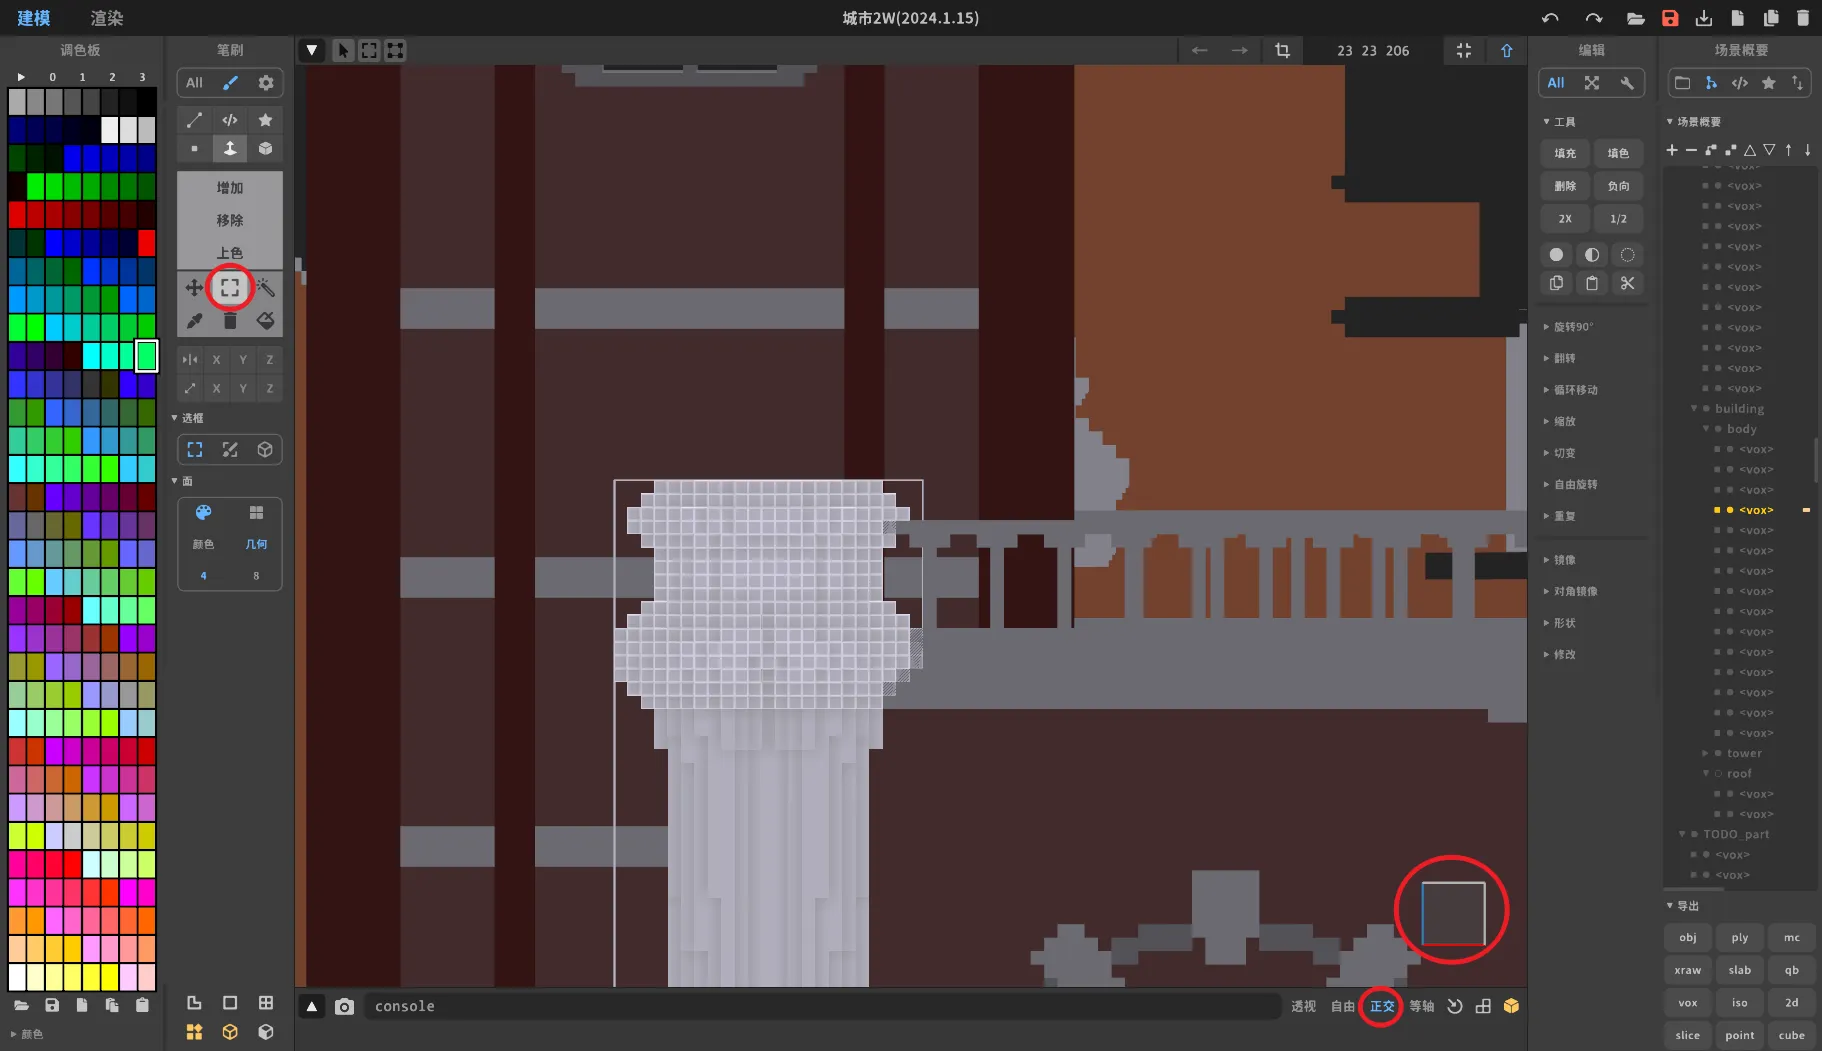This screenshot has width=1822, height=1051.
Task: Click the scissors cut icon
Action: point(1627,284)
